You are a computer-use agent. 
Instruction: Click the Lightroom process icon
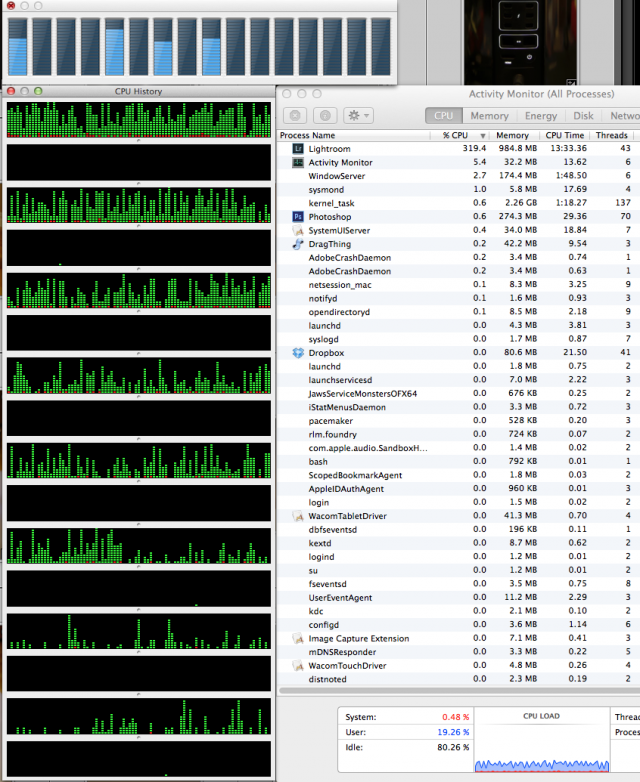coord(298,149)
